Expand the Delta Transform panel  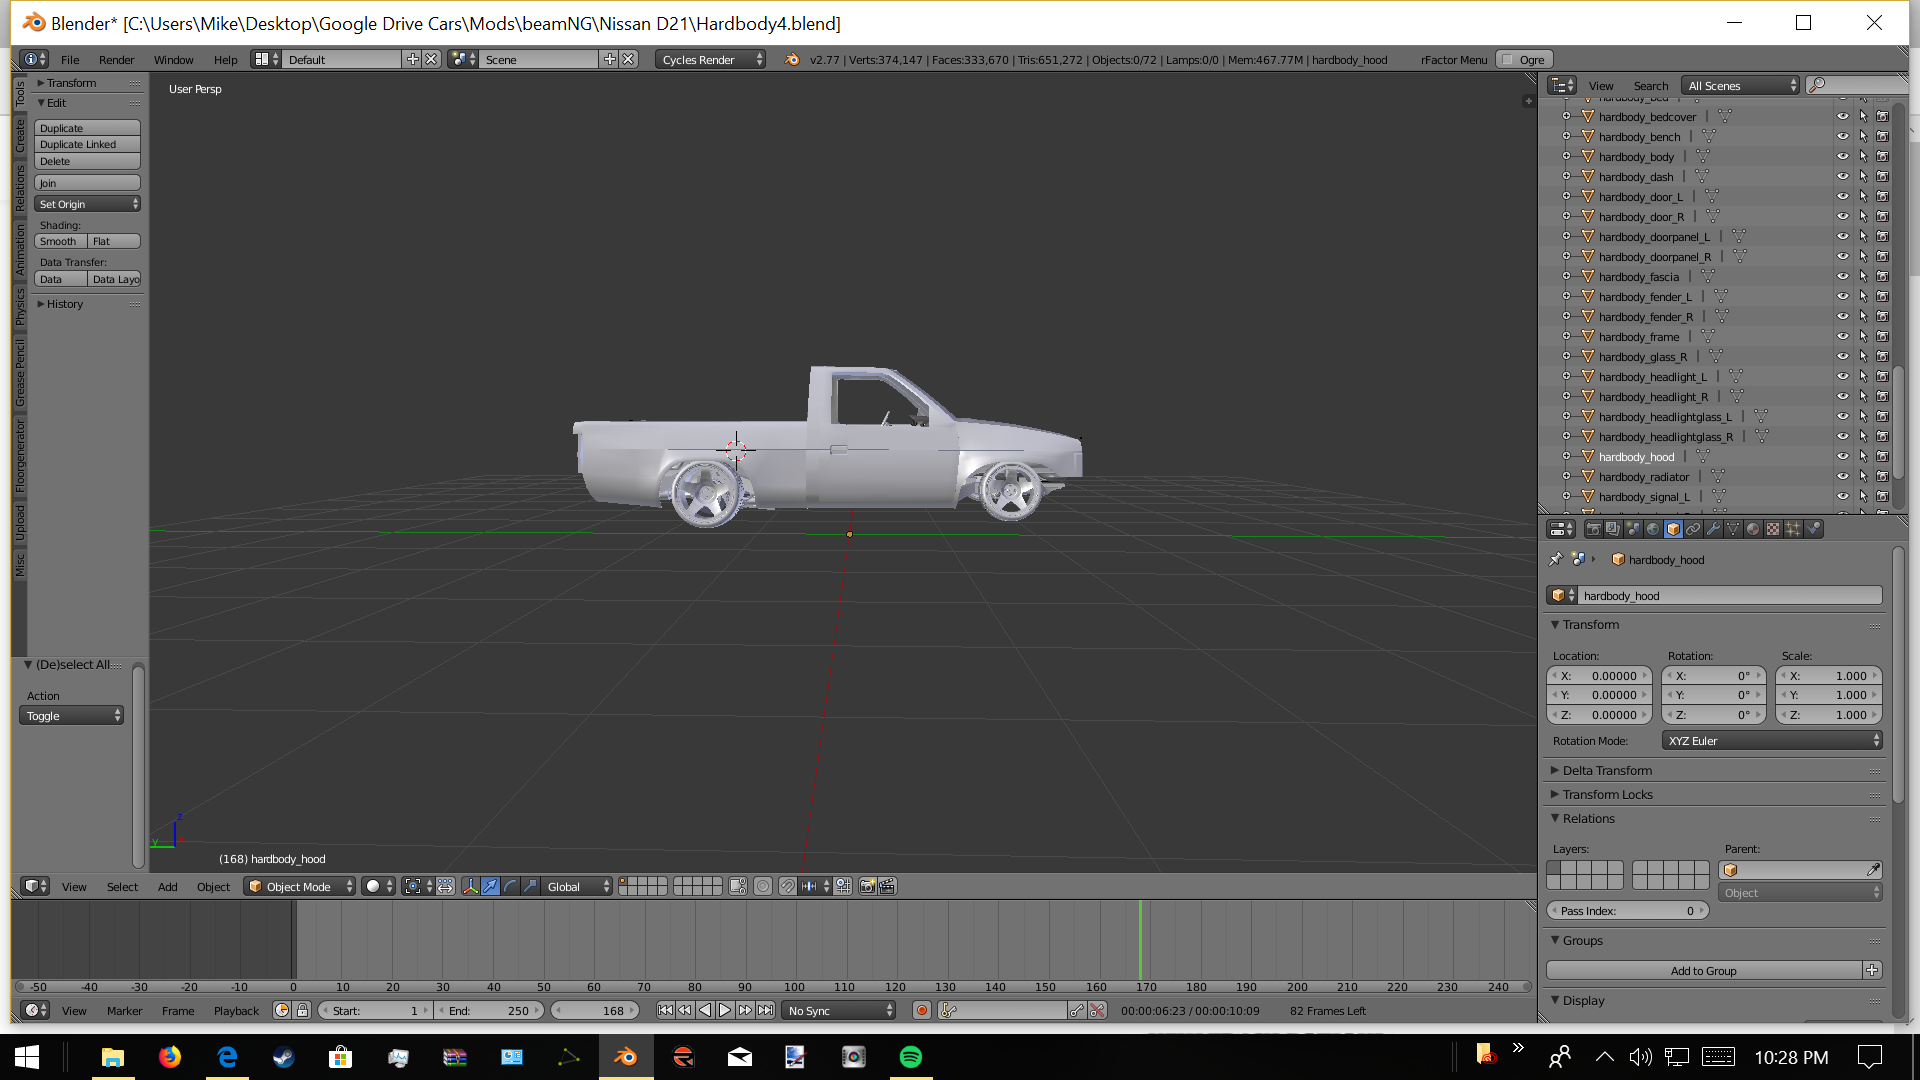click(1607, 770)
